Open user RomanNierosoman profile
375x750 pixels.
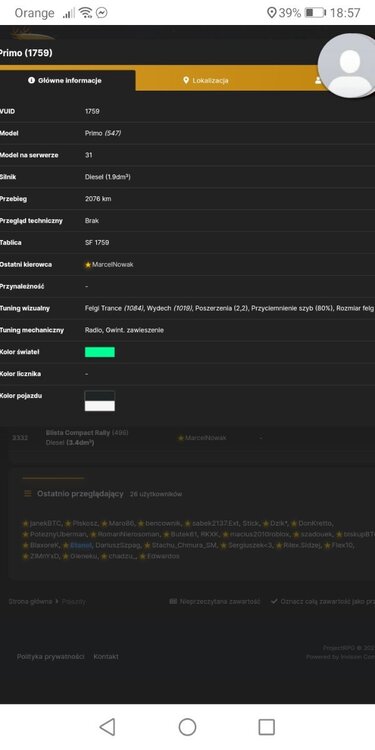coord(128,534)
